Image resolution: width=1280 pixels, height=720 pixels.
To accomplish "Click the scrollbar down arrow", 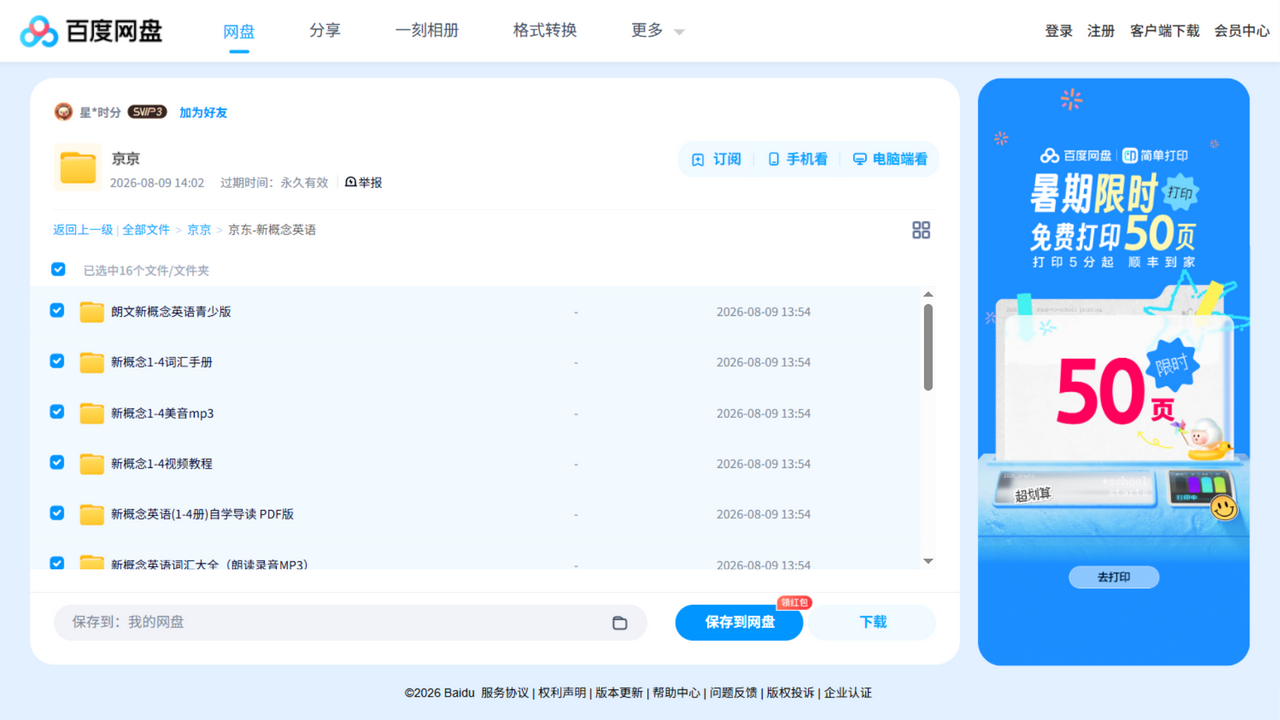I will [928, 561].
